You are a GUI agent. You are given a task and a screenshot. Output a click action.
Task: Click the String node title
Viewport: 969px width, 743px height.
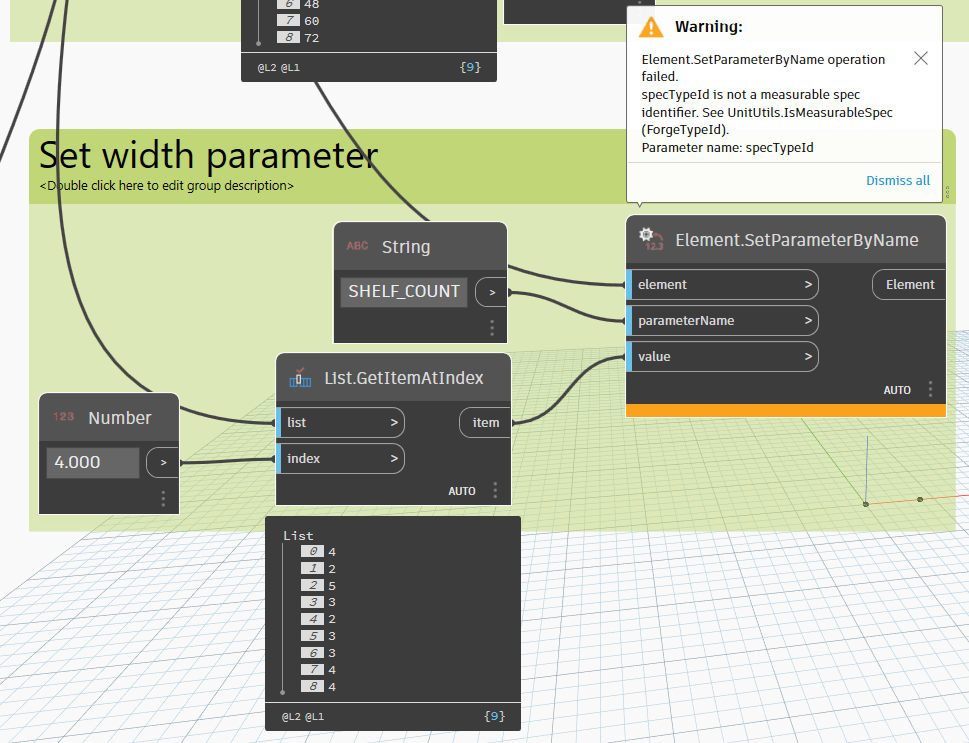pos(405,247)
